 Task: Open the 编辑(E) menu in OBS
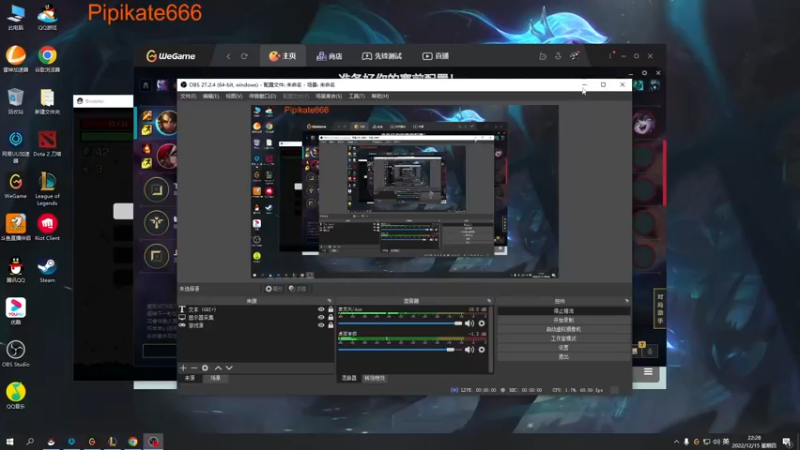coord(211,96)
